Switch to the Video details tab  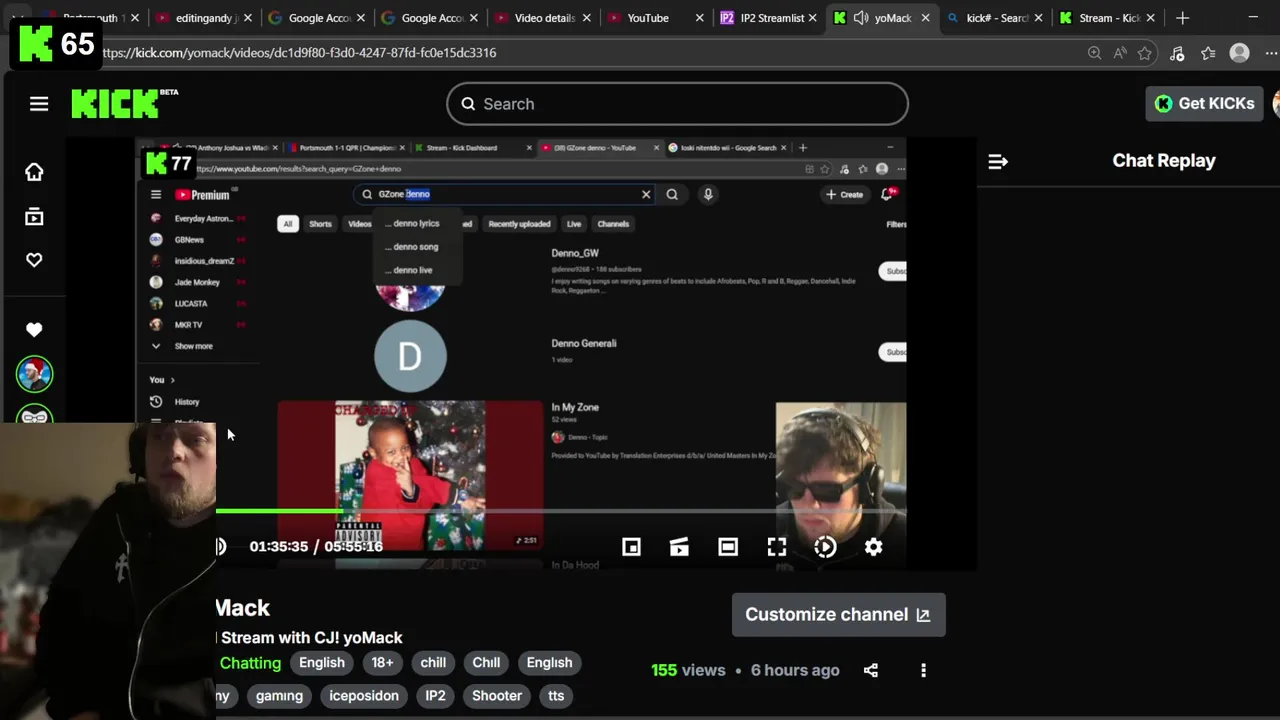coord(544,18)
